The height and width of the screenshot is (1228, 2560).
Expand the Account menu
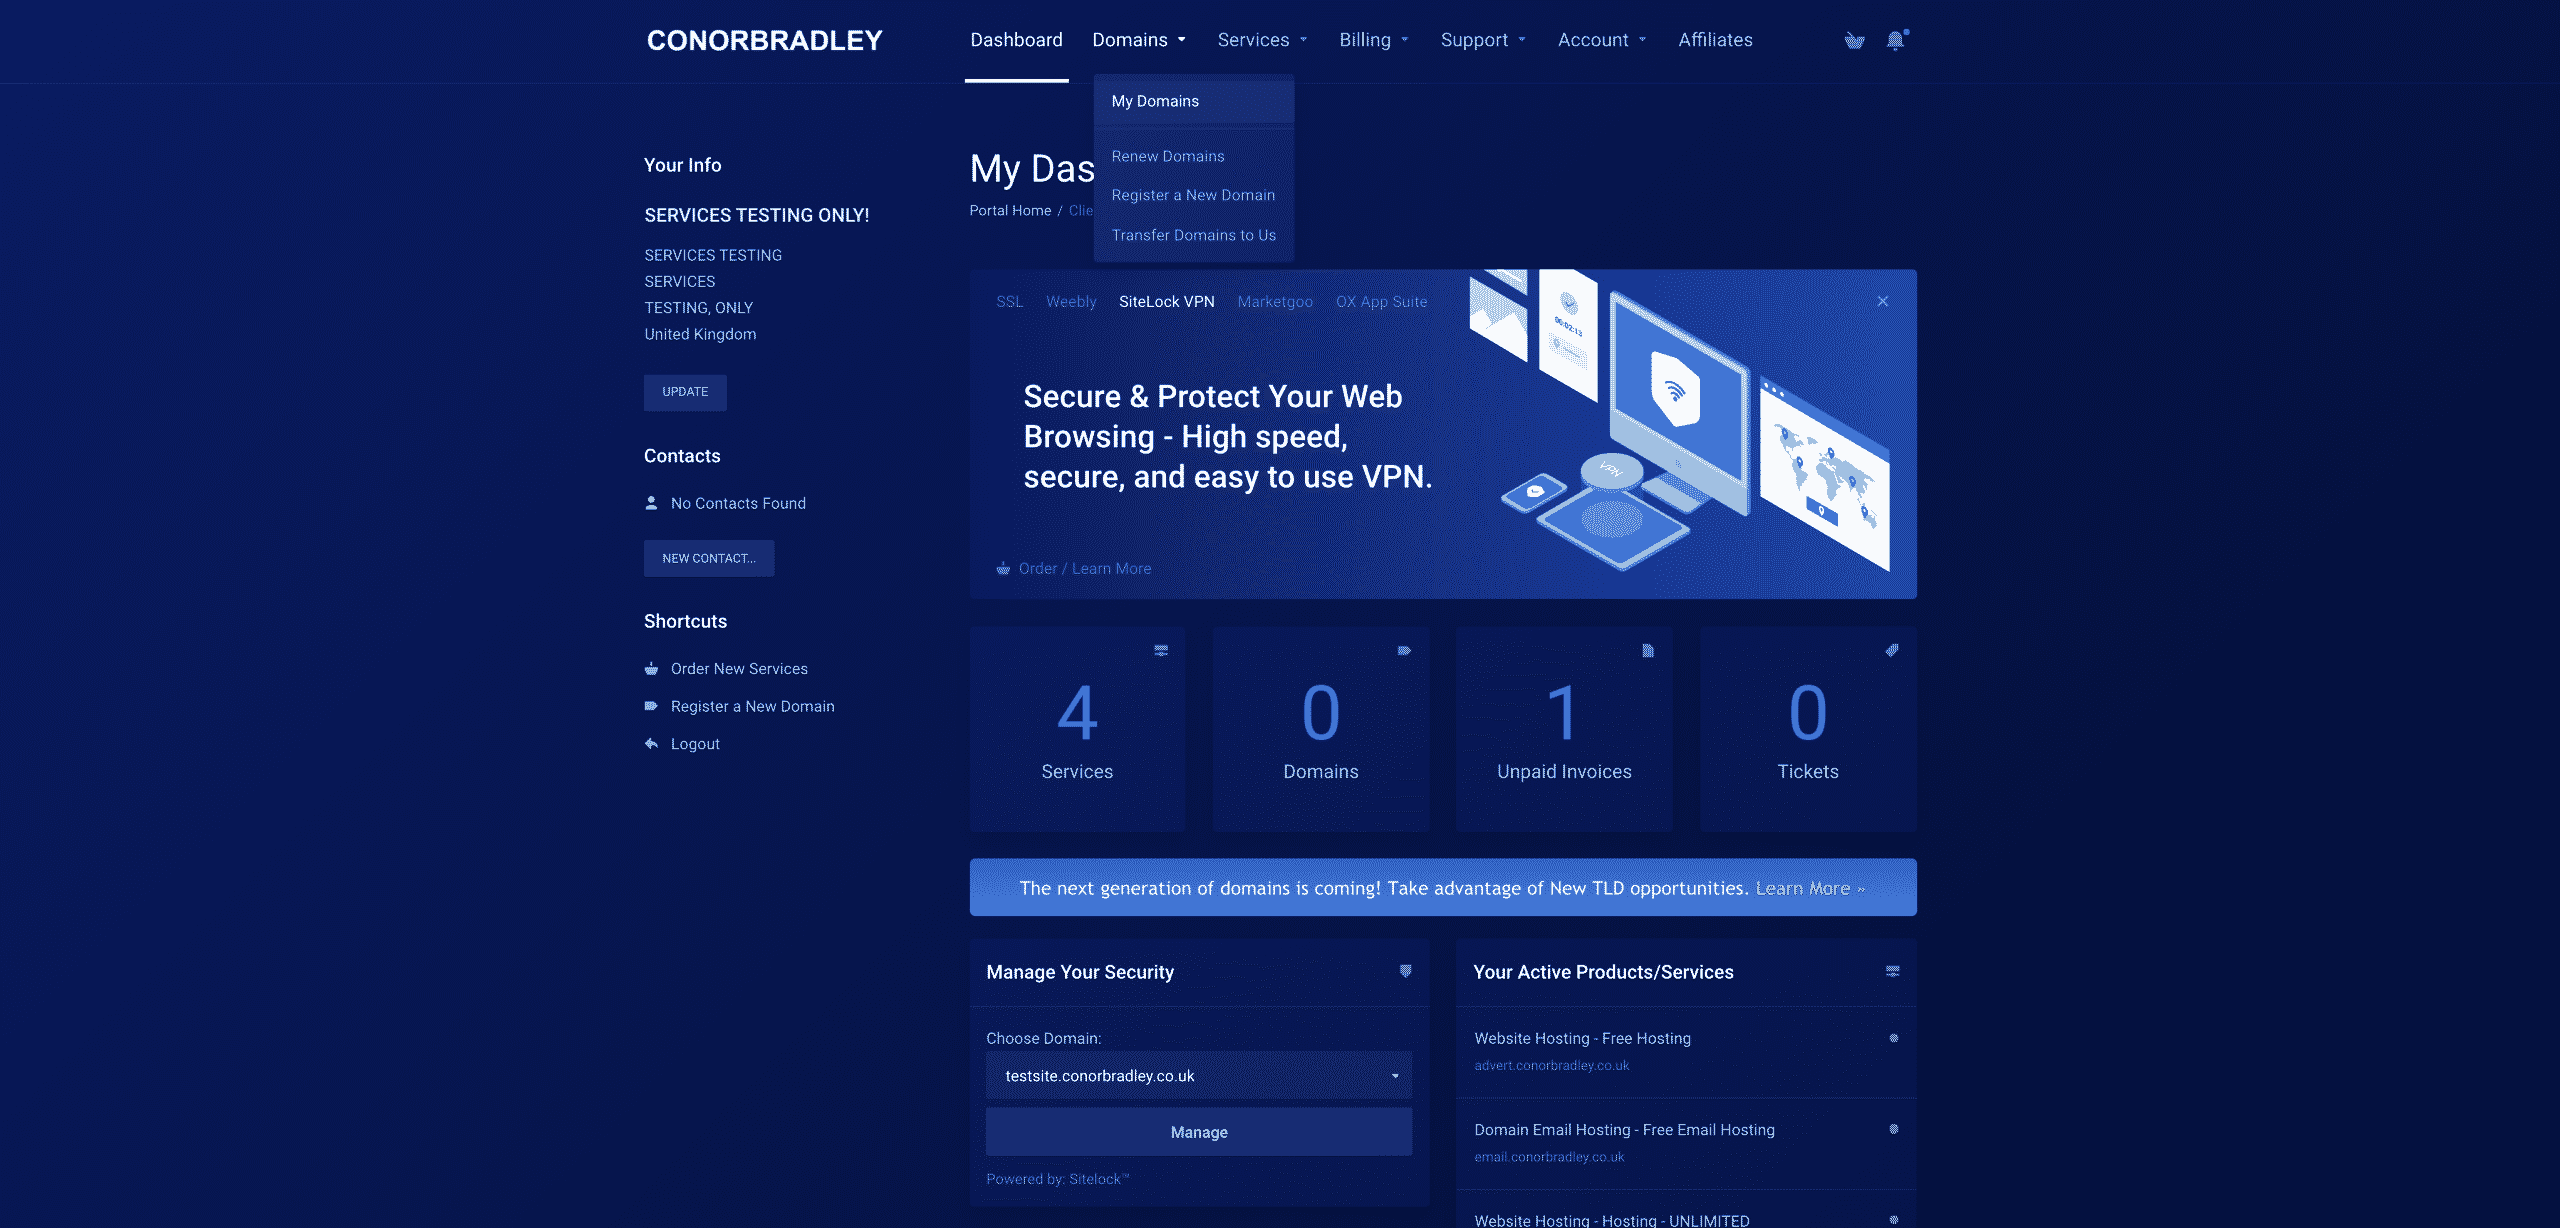(x=1601, y=40)
